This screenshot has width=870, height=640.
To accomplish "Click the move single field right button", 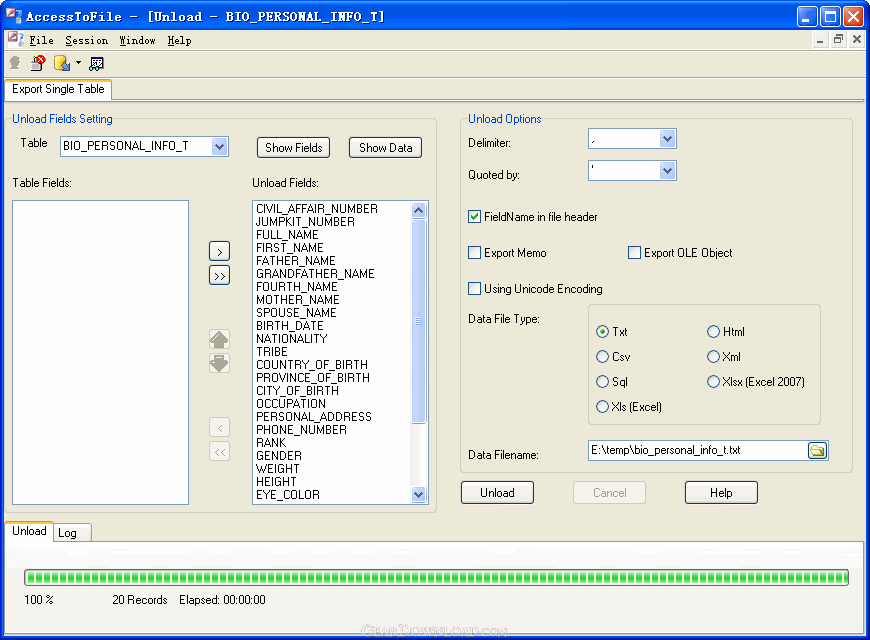I will (x=220, y=251).
